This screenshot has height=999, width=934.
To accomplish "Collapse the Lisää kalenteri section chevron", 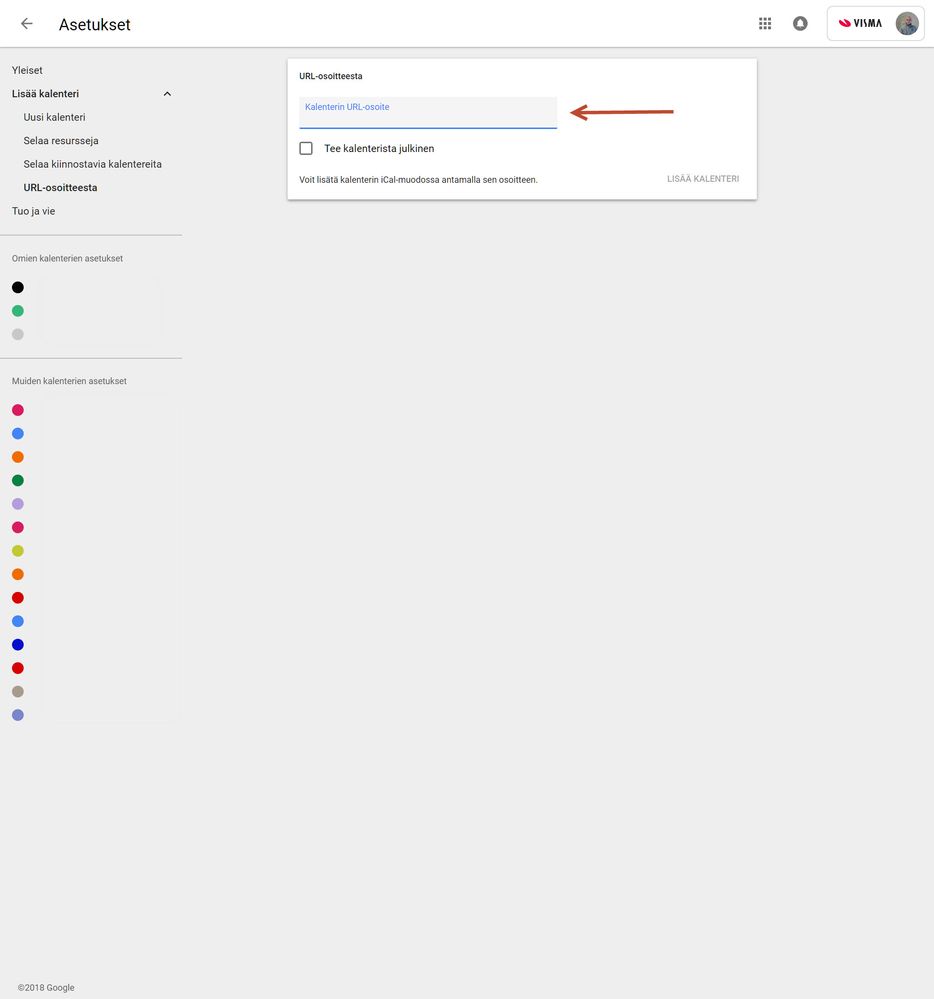I will [x=167, y=94].
